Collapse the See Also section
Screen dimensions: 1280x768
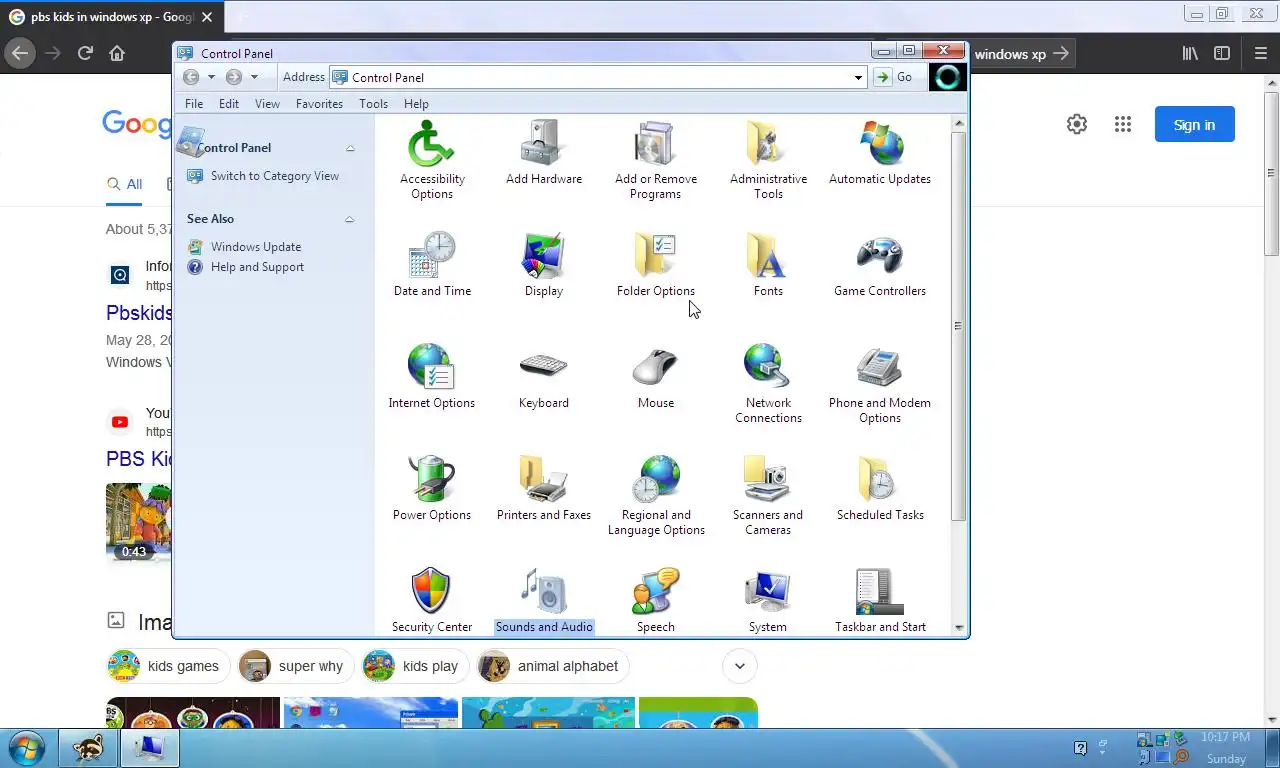(350, 219)
